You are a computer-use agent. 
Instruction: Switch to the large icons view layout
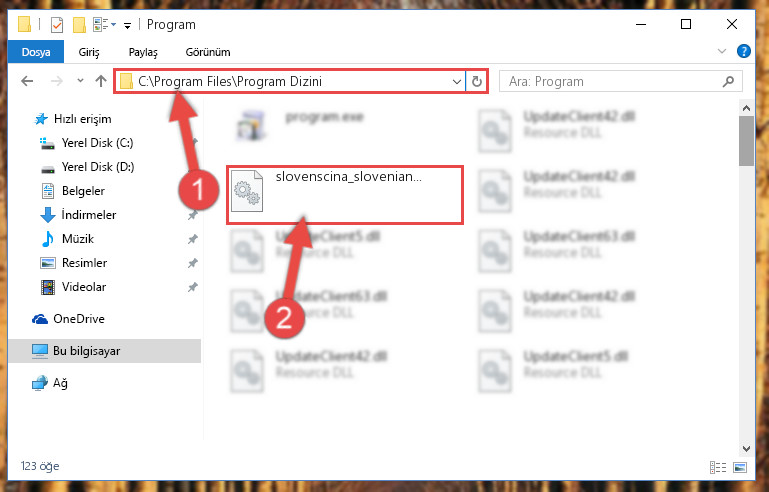[740, 467]
